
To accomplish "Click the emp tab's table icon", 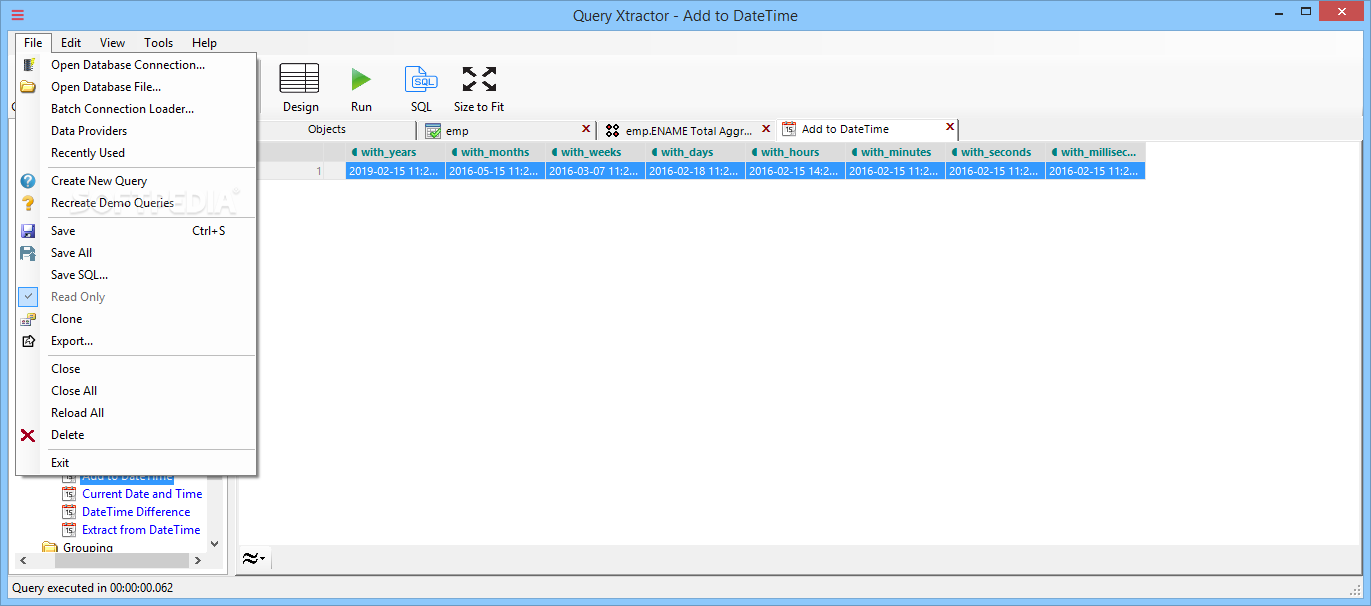I will click(433, 131).
